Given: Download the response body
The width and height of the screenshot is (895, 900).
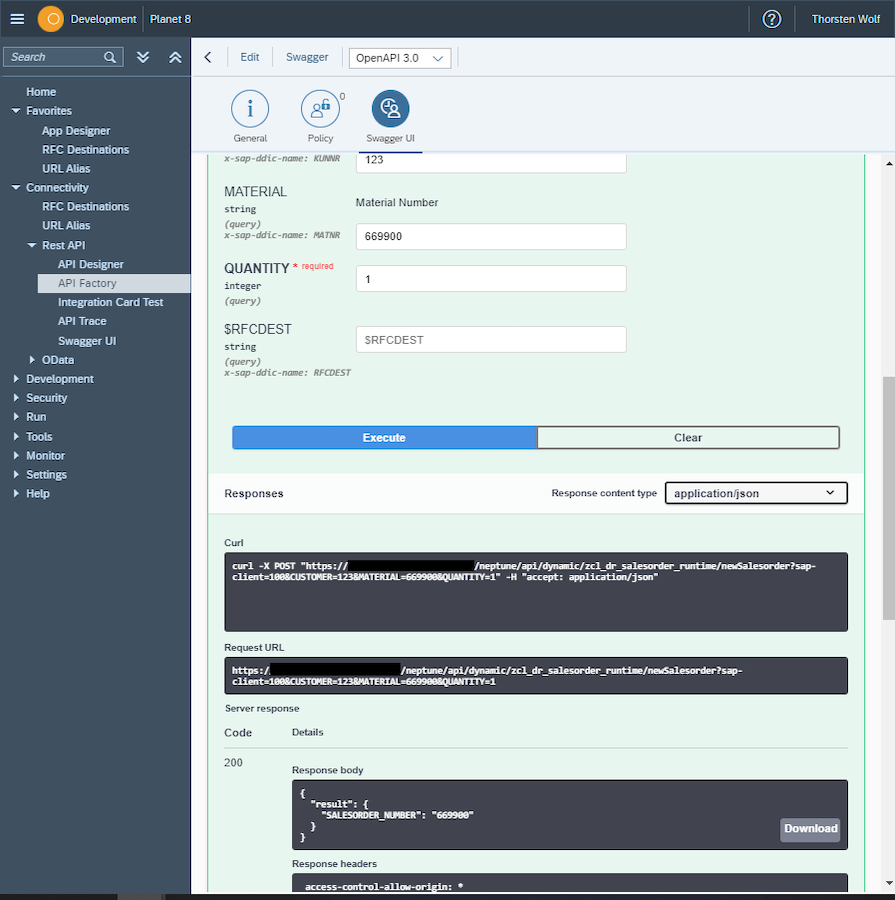Looking at the screenshot, I should (810, 829).
